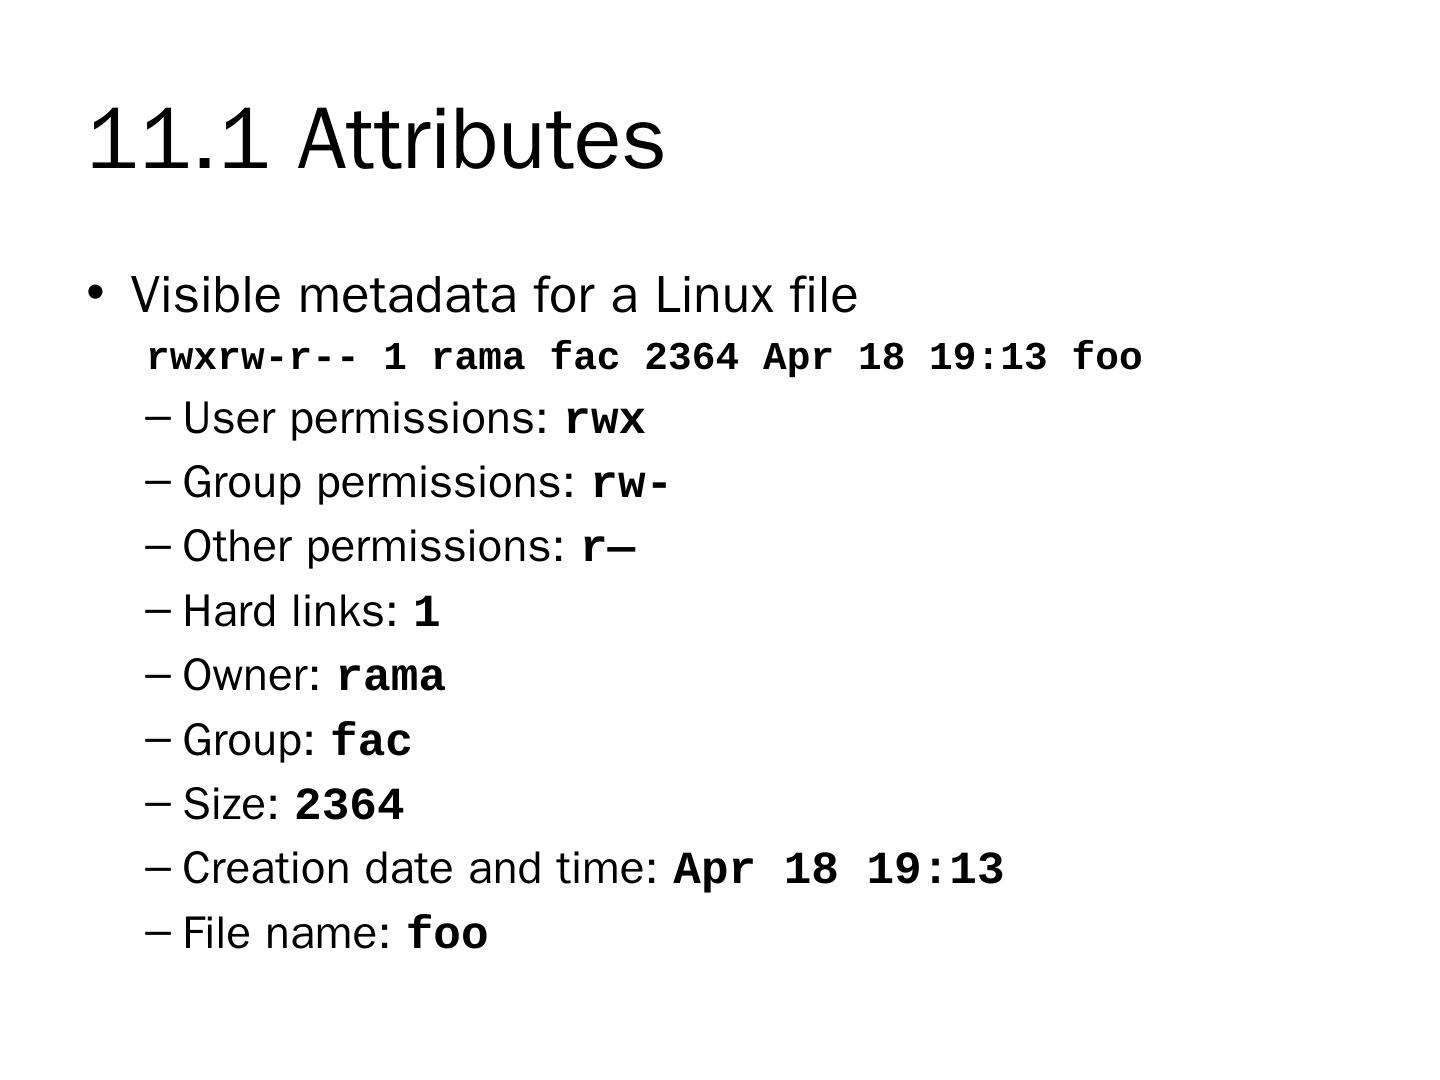
Task: Click the bold "rama" value after Owner
Action: tap(391, 678)
